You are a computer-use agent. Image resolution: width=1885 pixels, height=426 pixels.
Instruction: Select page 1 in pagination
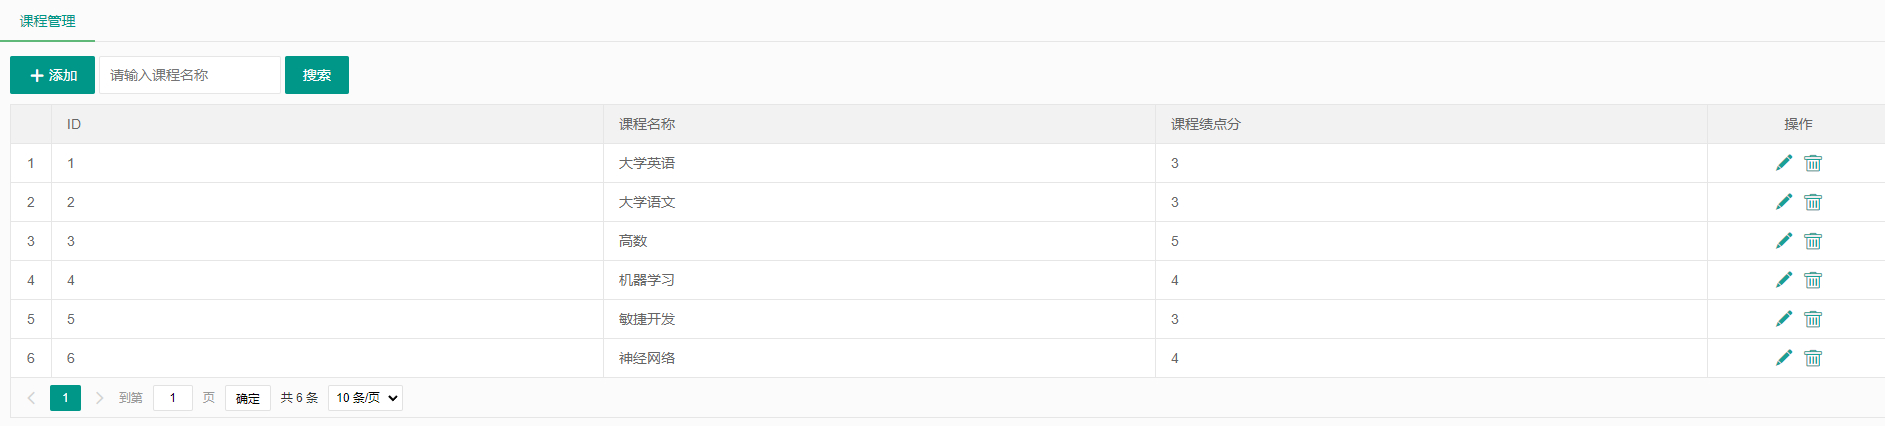click(x=65, y=398)
